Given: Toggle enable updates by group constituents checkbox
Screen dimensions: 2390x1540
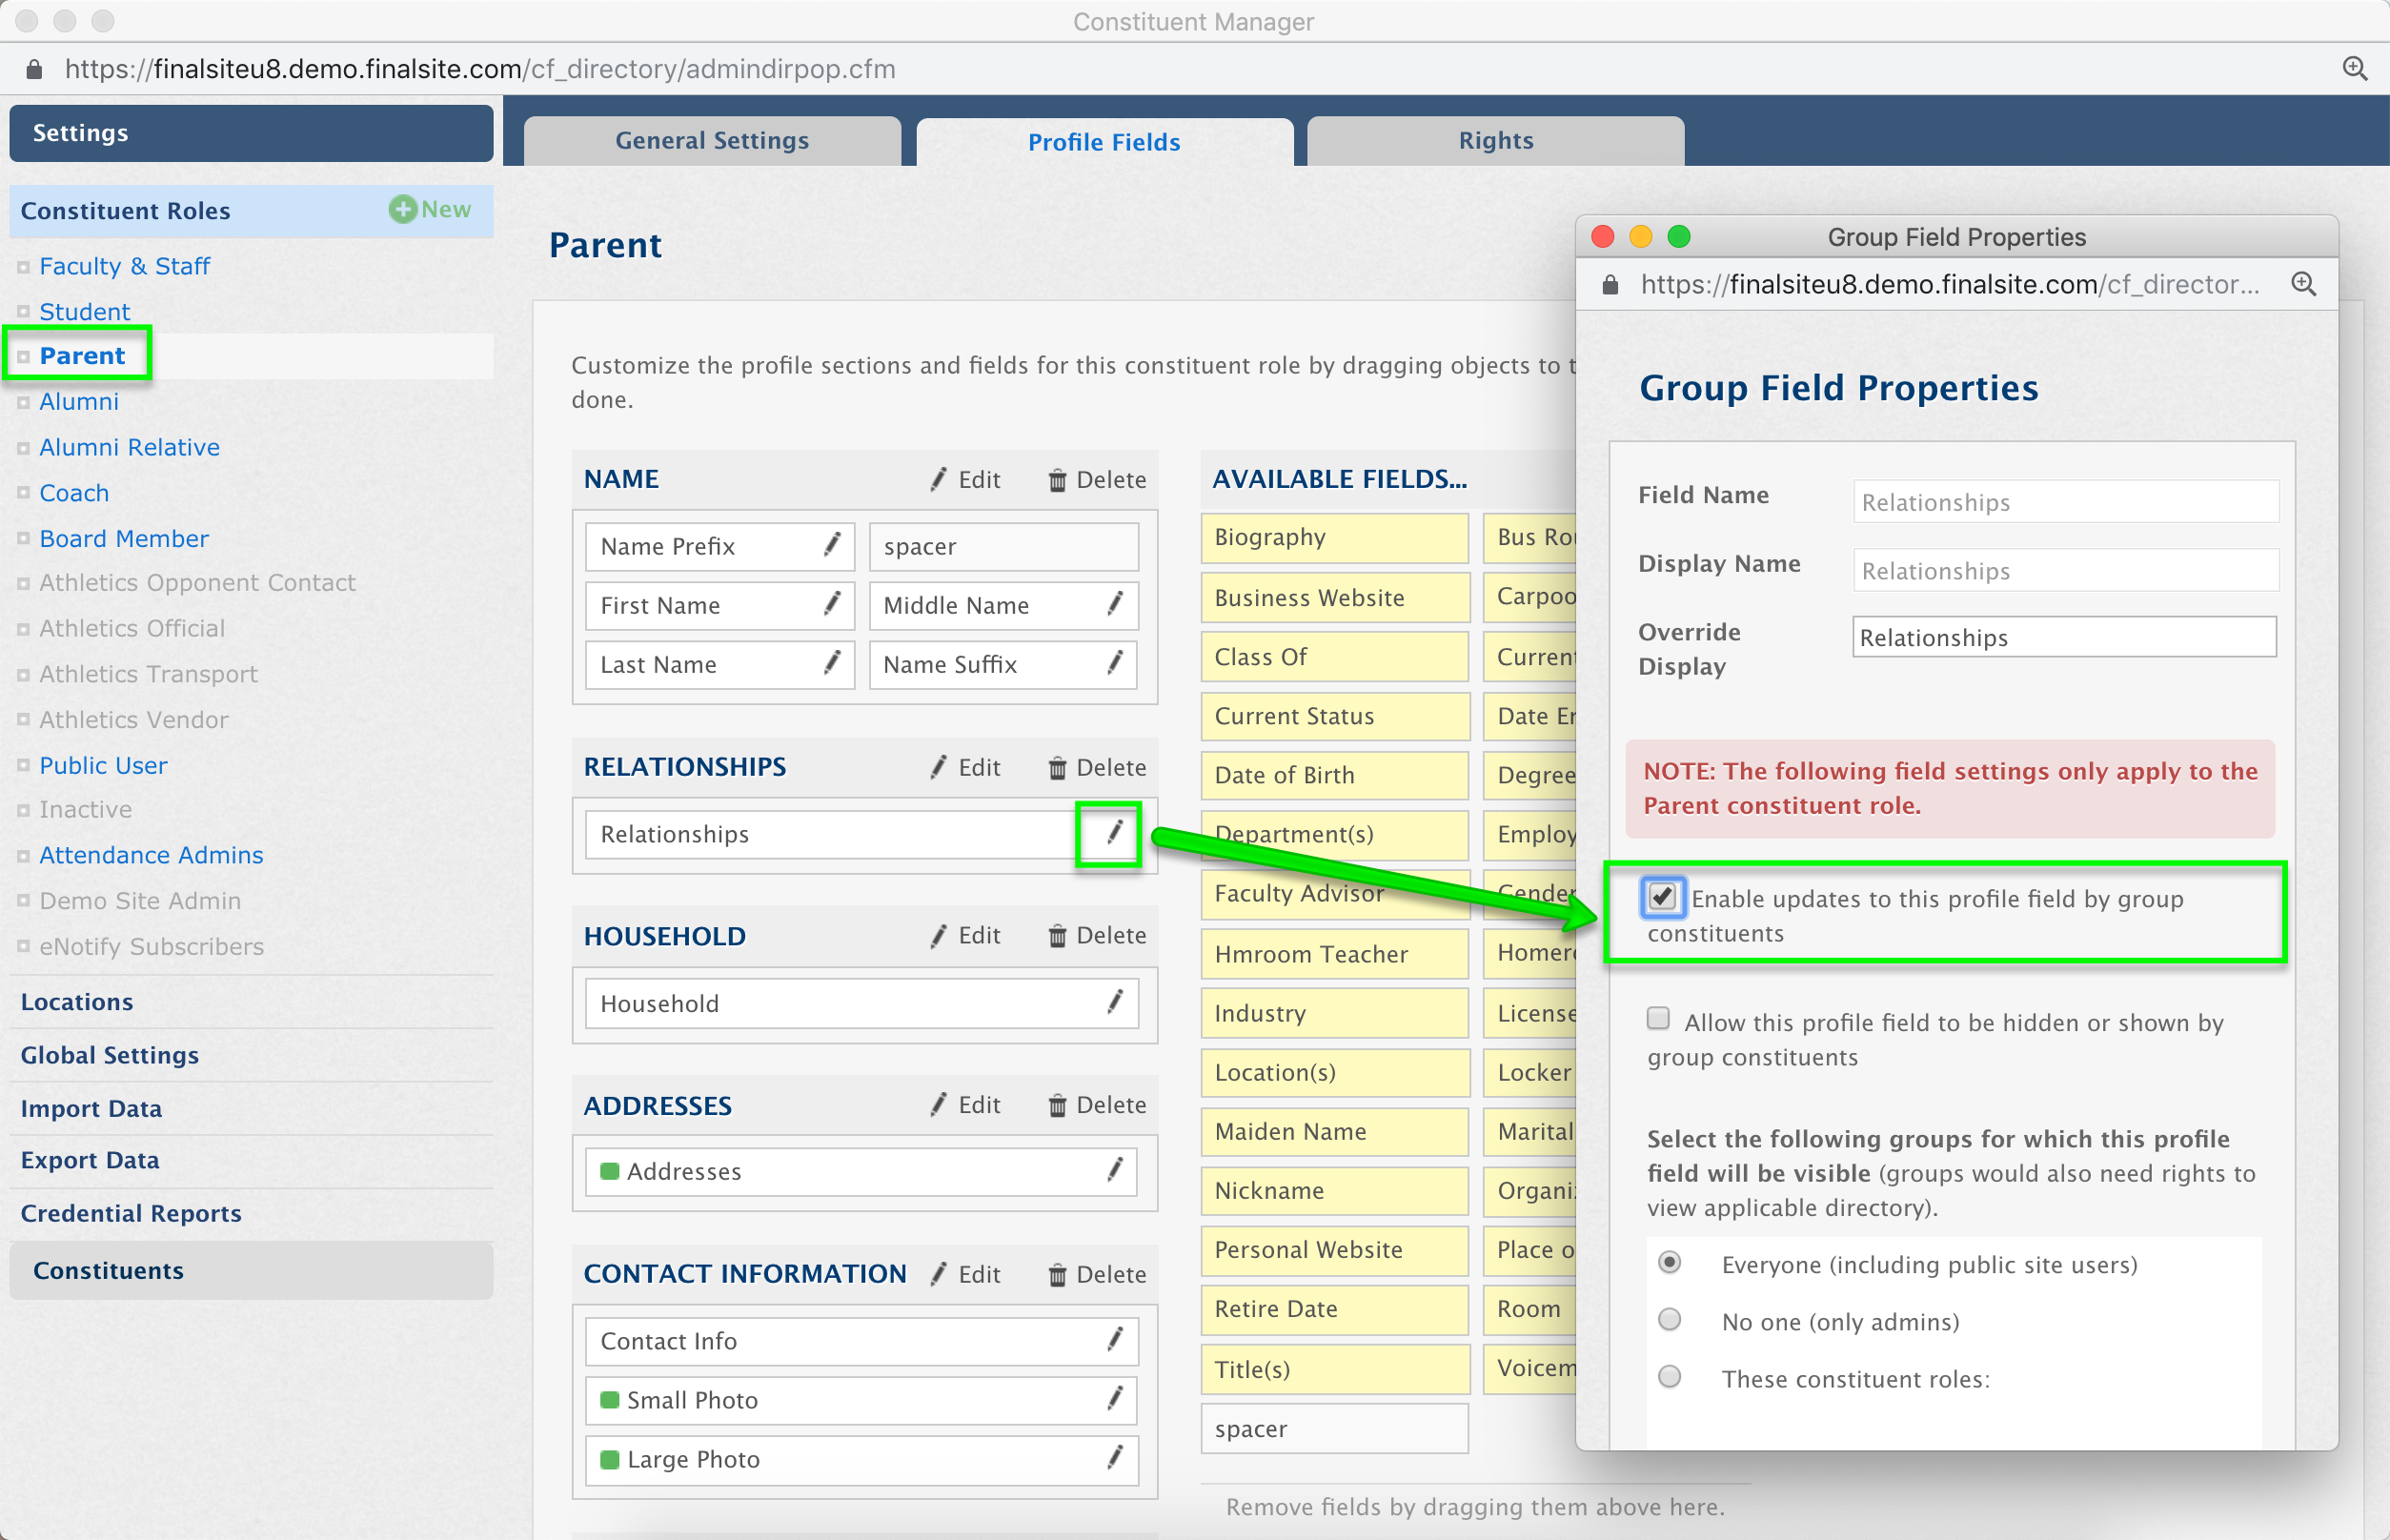Looking at the screenshot, I should click(1662, 897).
